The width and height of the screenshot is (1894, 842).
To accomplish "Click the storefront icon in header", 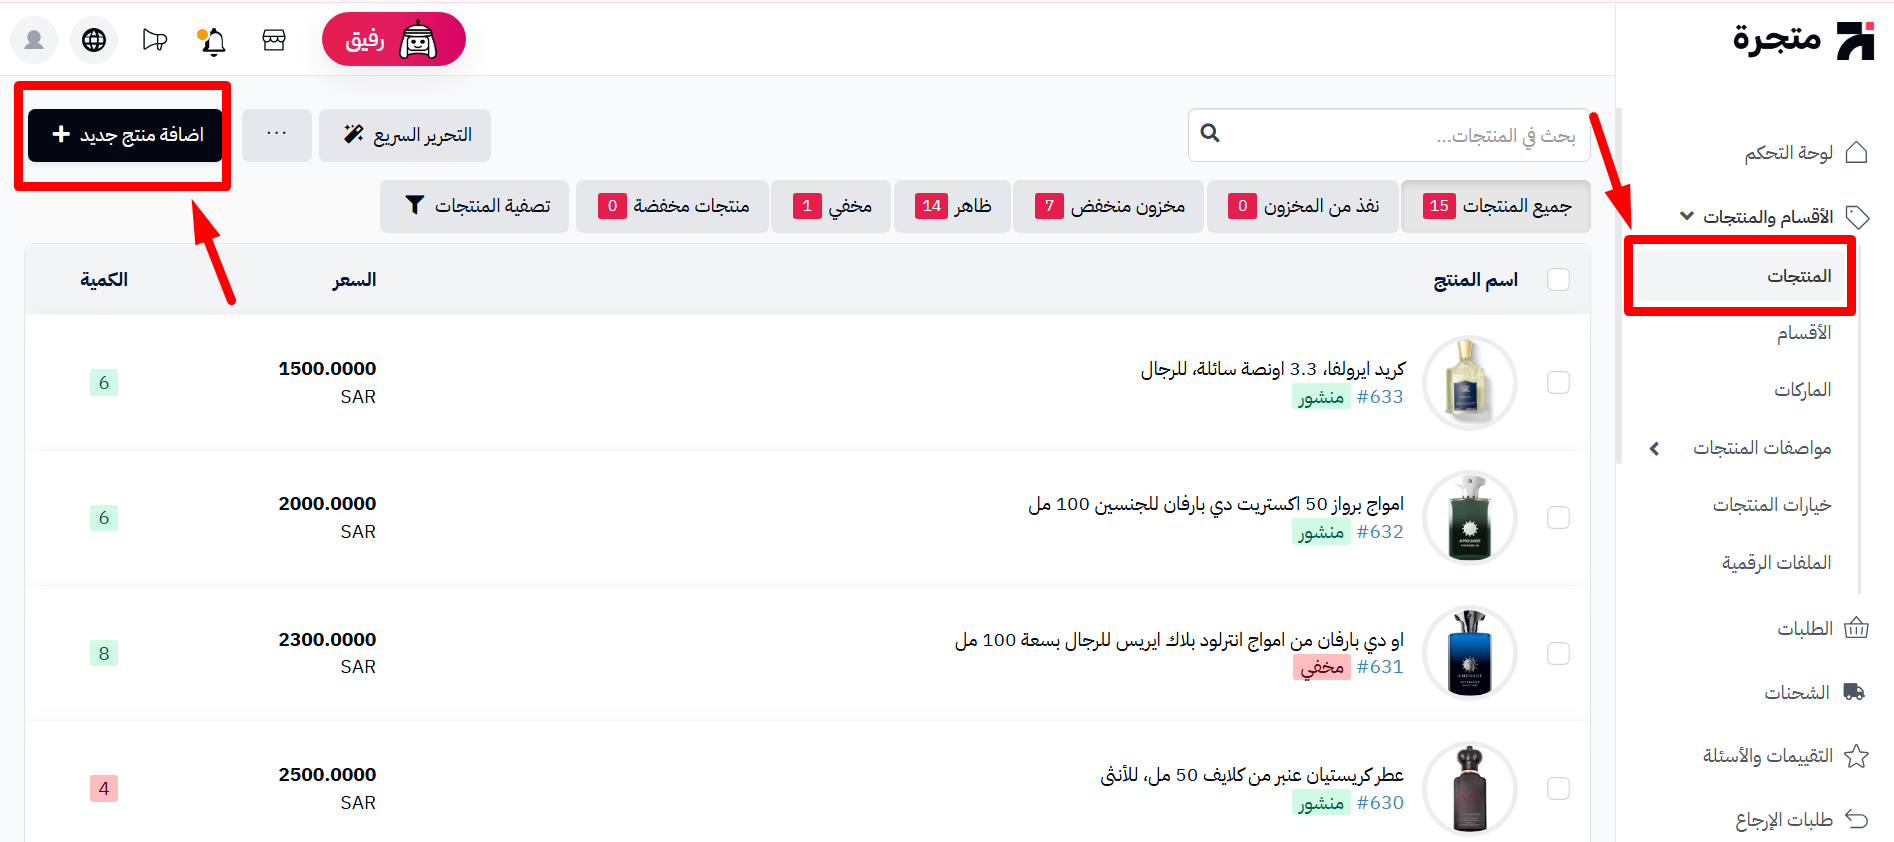I will 274,40.
